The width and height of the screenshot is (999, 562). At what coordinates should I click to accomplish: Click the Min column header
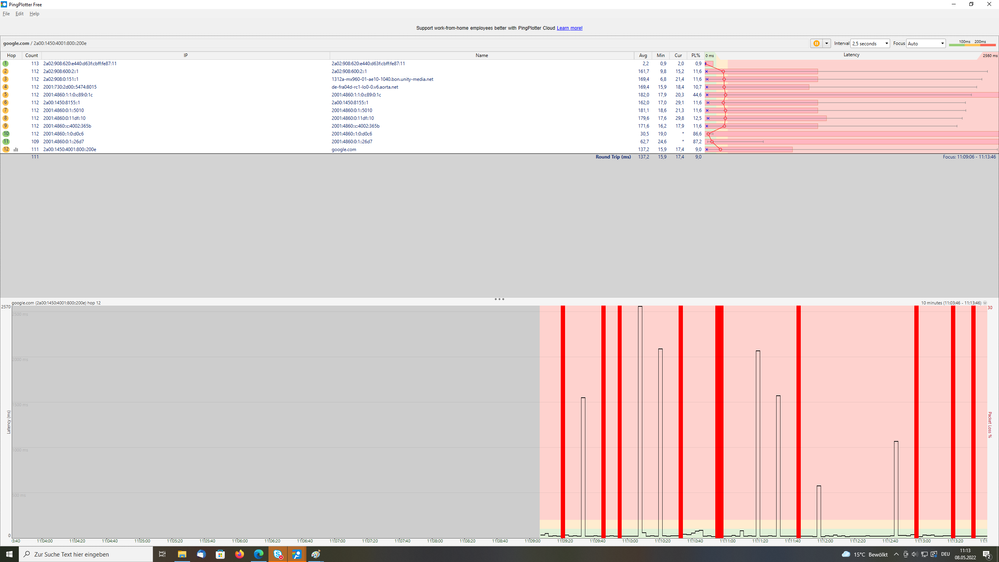pos(661,55)
